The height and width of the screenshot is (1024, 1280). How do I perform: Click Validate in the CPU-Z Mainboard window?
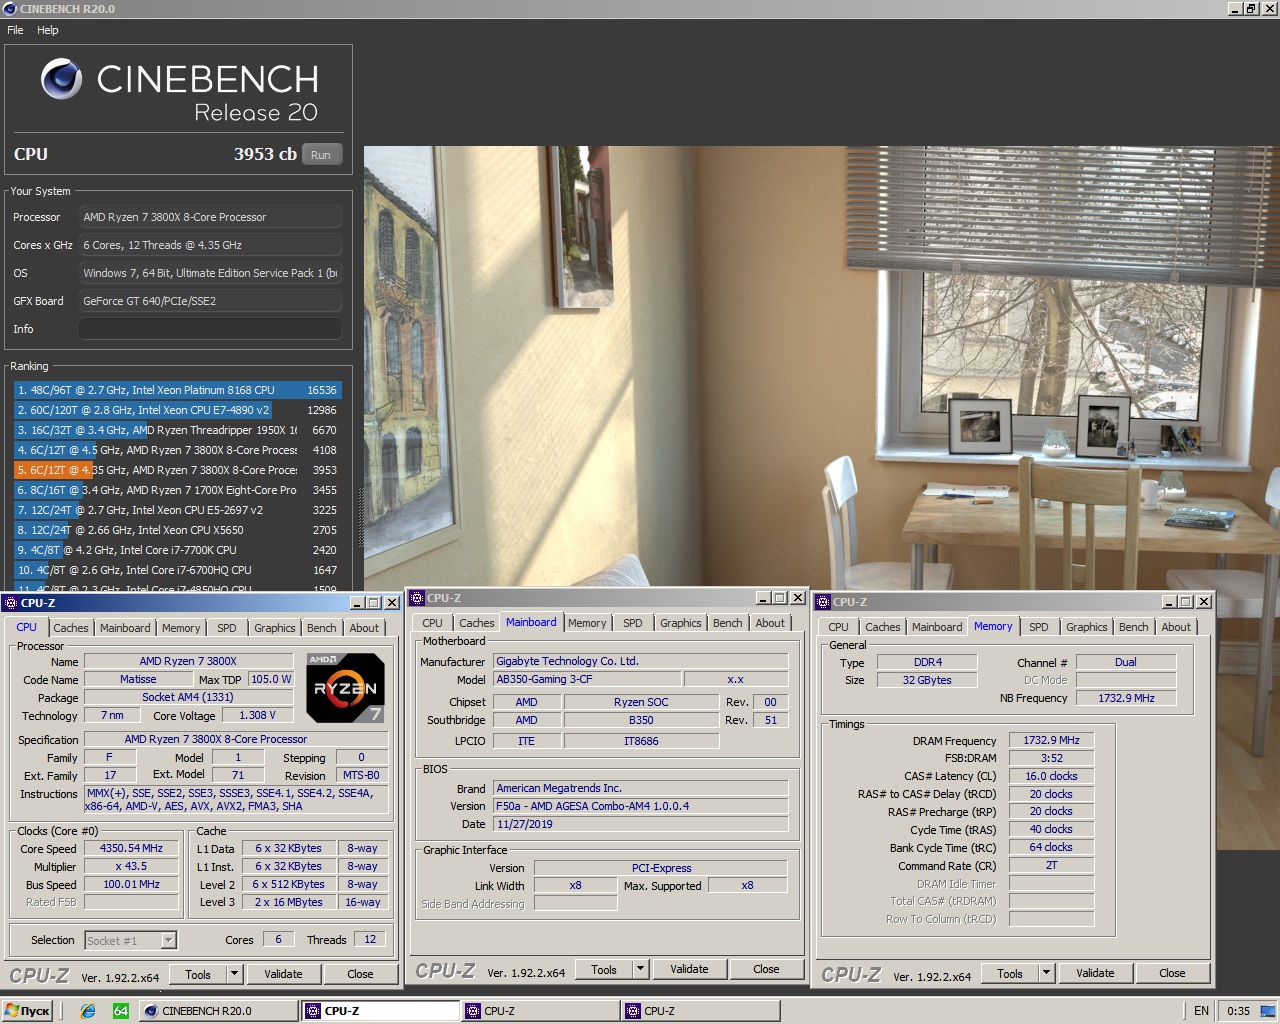[690, 969]
